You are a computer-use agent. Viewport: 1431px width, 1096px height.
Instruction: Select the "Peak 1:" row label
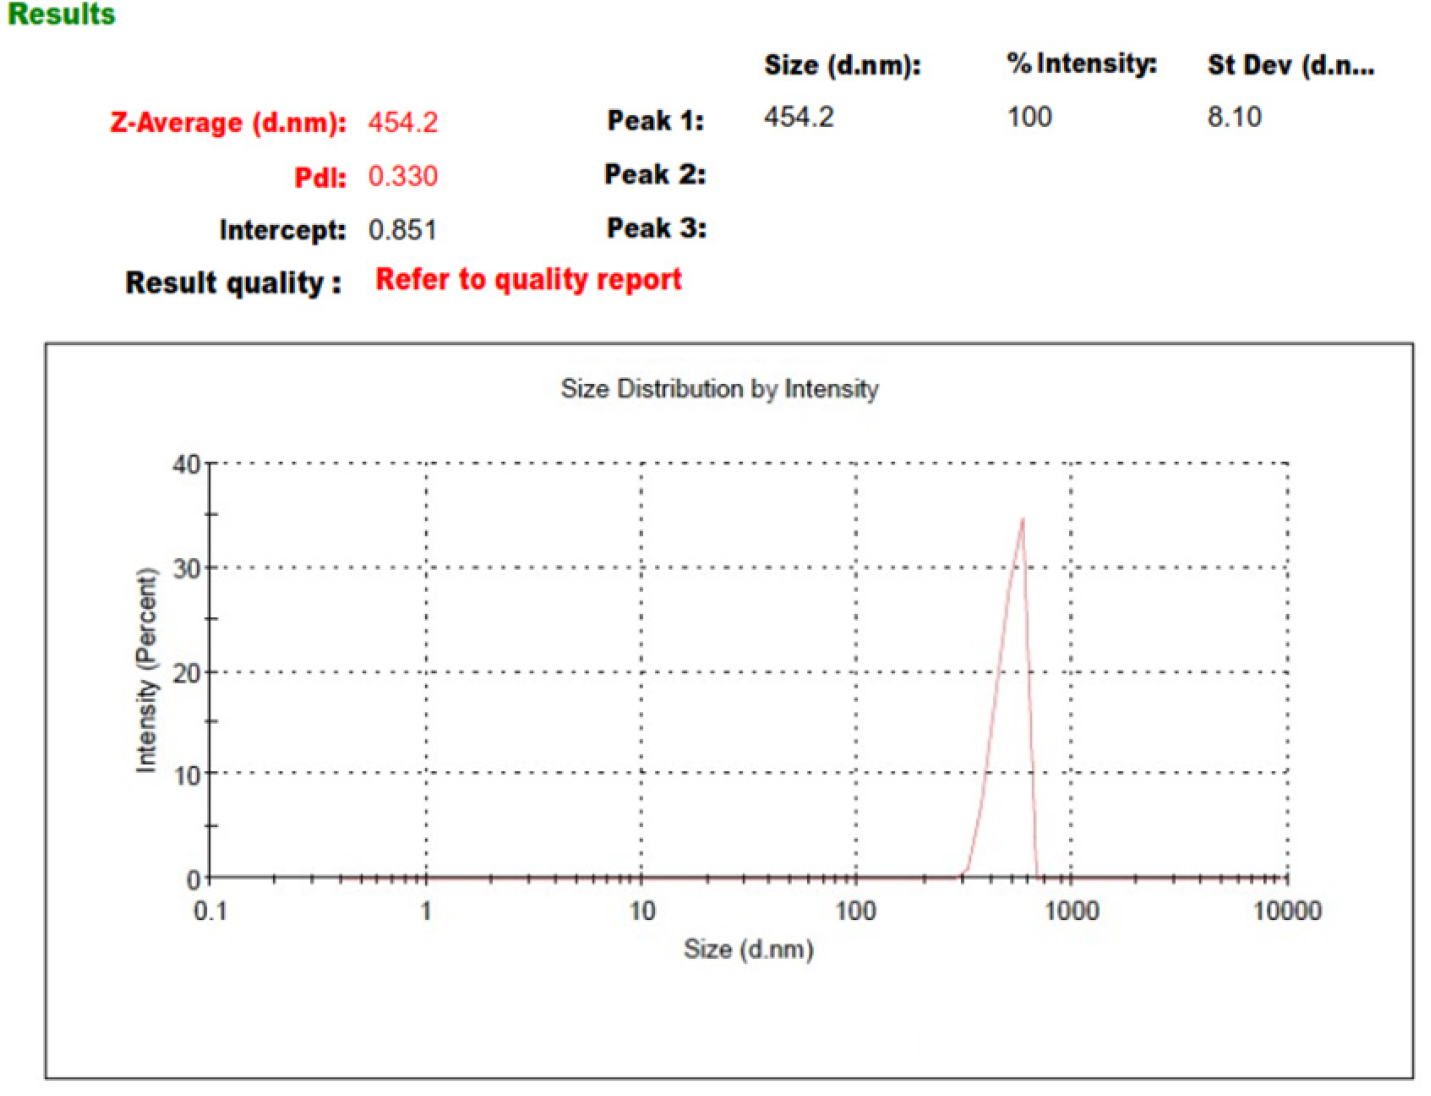coord(656,121)
